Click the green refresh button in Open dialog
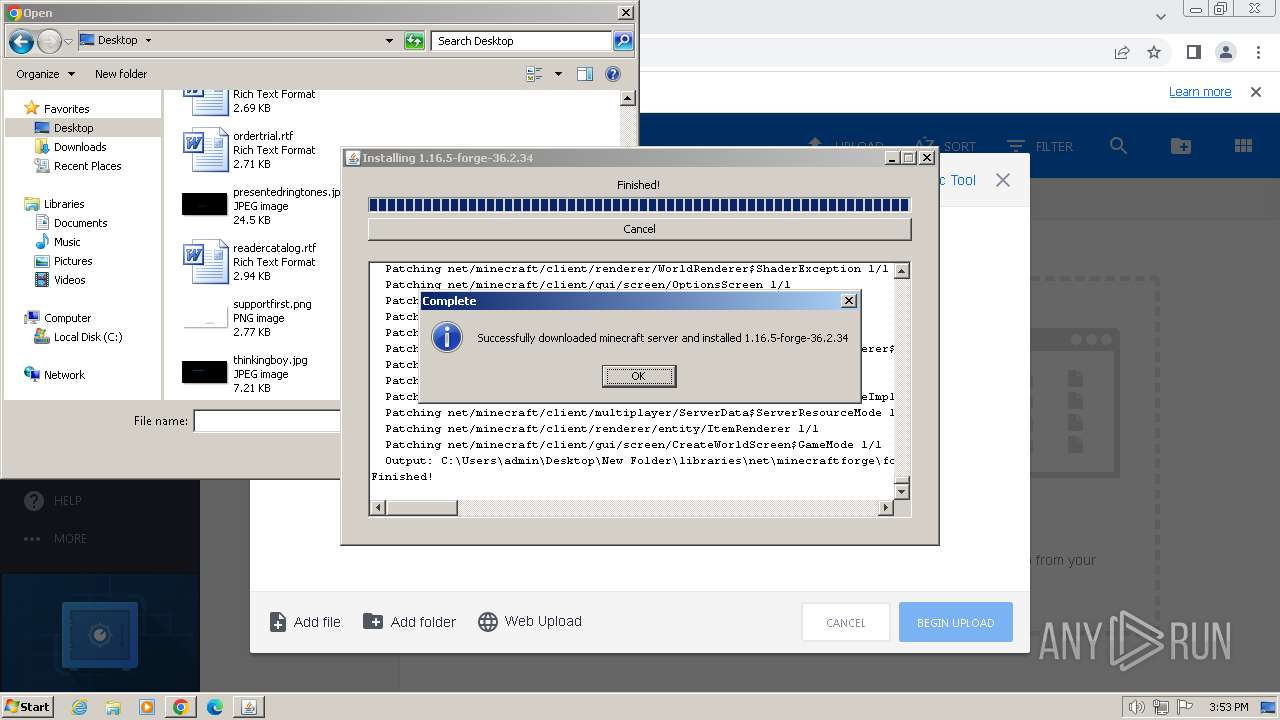 coord(414,41)
